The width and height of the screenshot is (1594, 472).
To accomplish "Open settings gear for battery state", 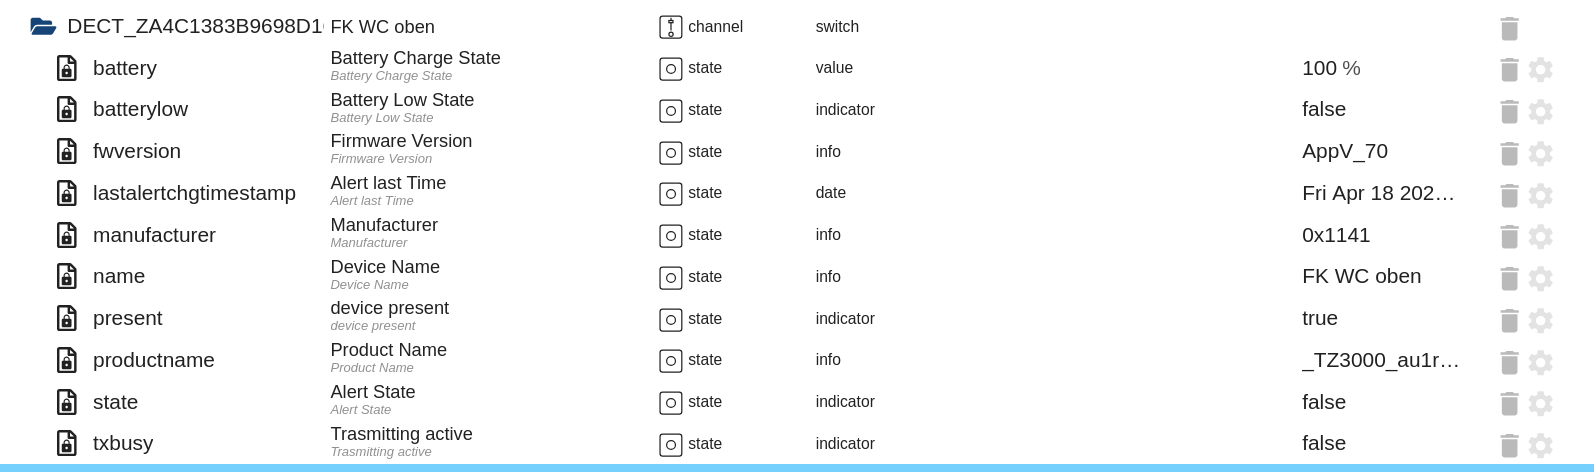I will coord(1541,69).
